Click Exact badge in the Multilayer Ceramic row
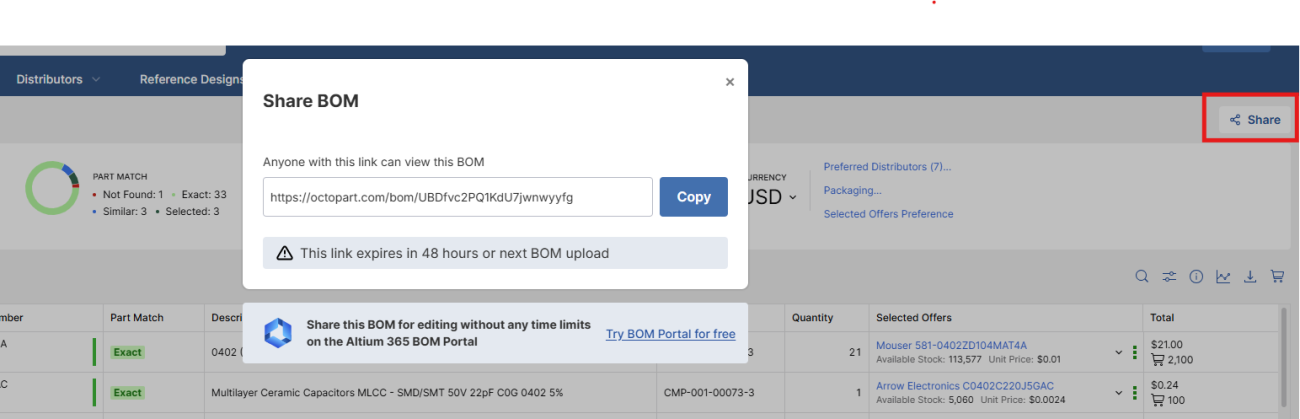The width and height of the screenshot is (1300, 419). click(127, 392)
